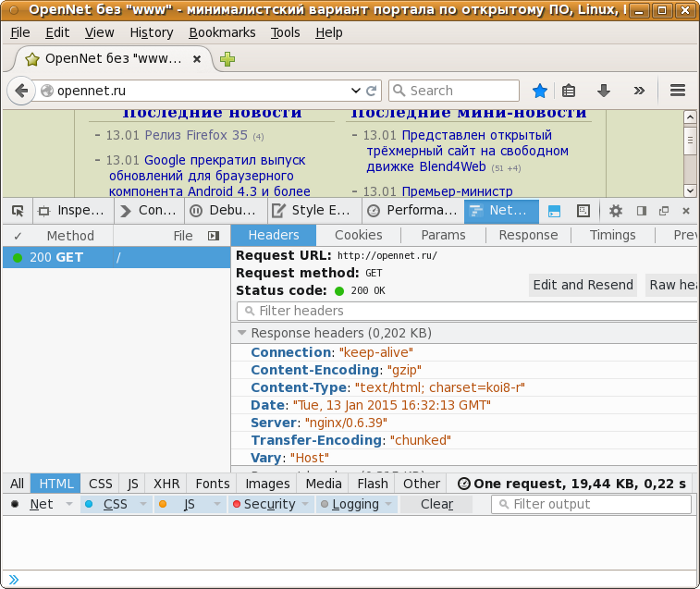Select the 200 GET request row
Viewport: 700px width, 589px height.
click(117, 258)
